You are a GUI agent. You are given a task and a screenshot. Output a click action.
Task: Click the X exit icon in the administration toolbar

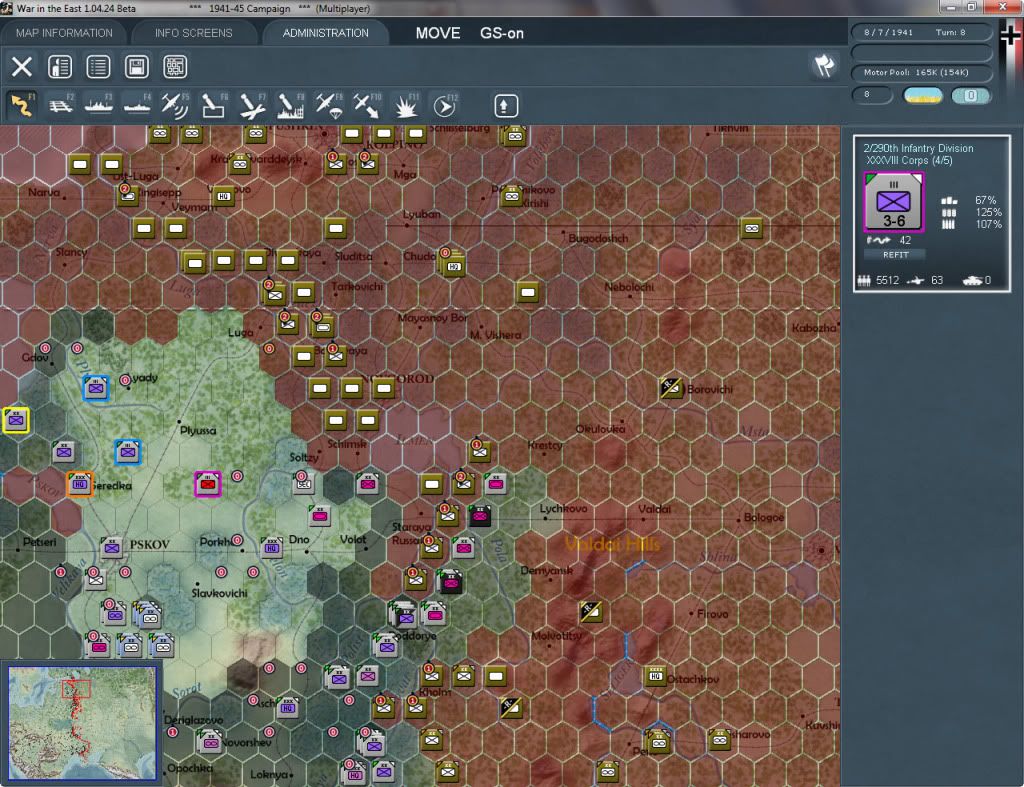click(22, 67)
